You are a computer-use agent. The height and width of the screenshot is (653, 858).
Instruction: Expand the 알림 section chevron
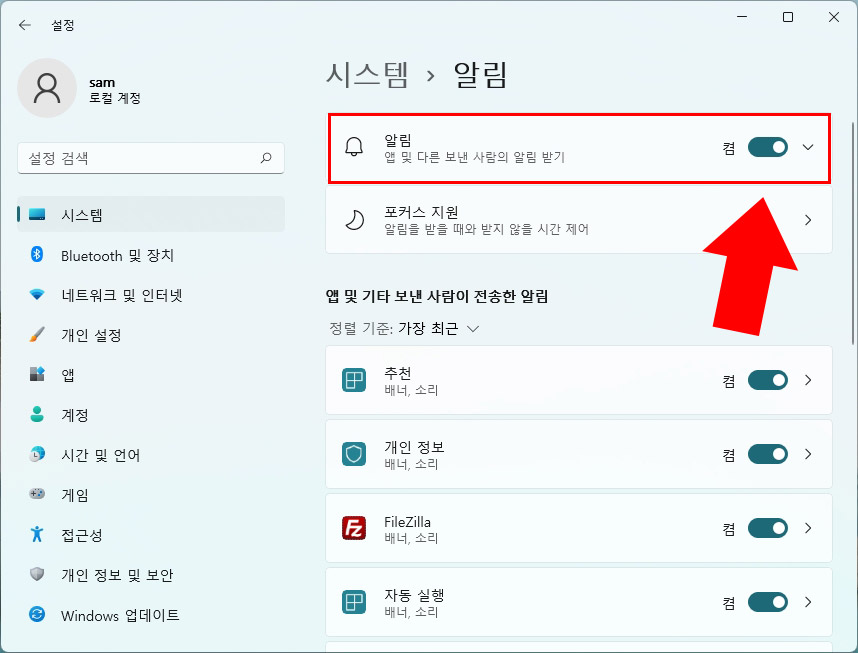pos(808,147)
